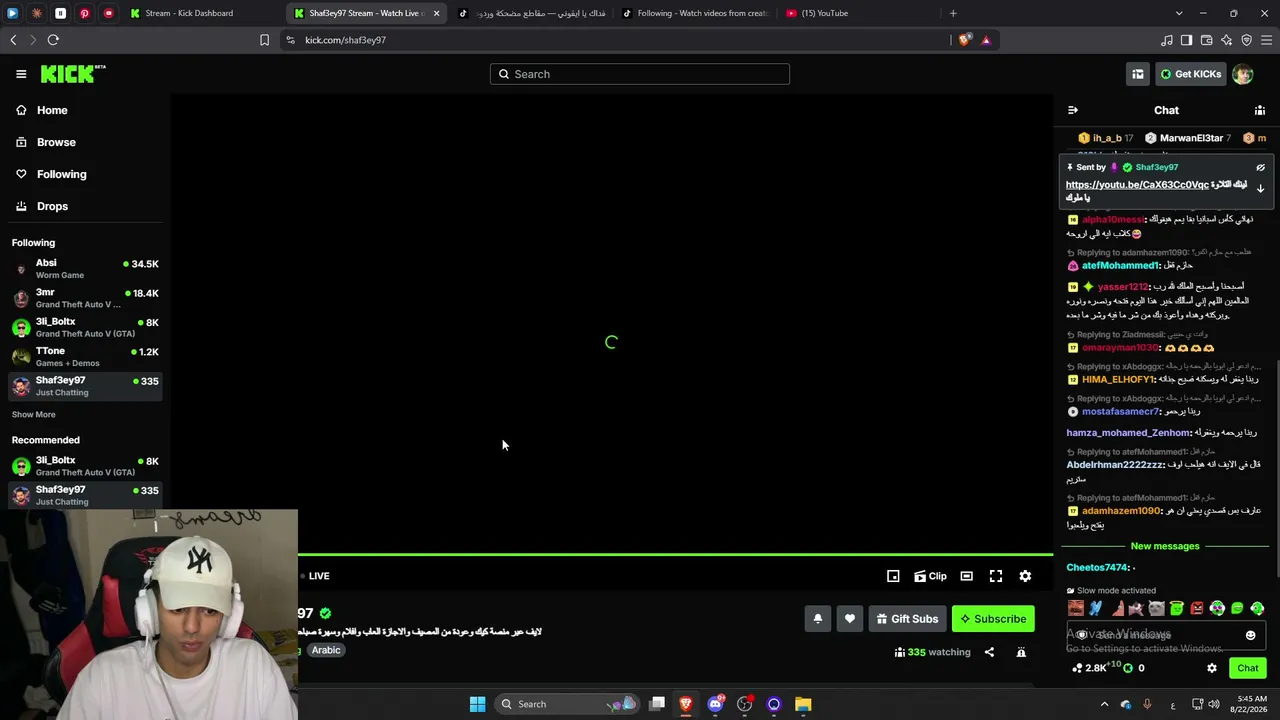1280x720 pixels.
Task: Open 3mr channel in Following list
Action: click(85, 298)
